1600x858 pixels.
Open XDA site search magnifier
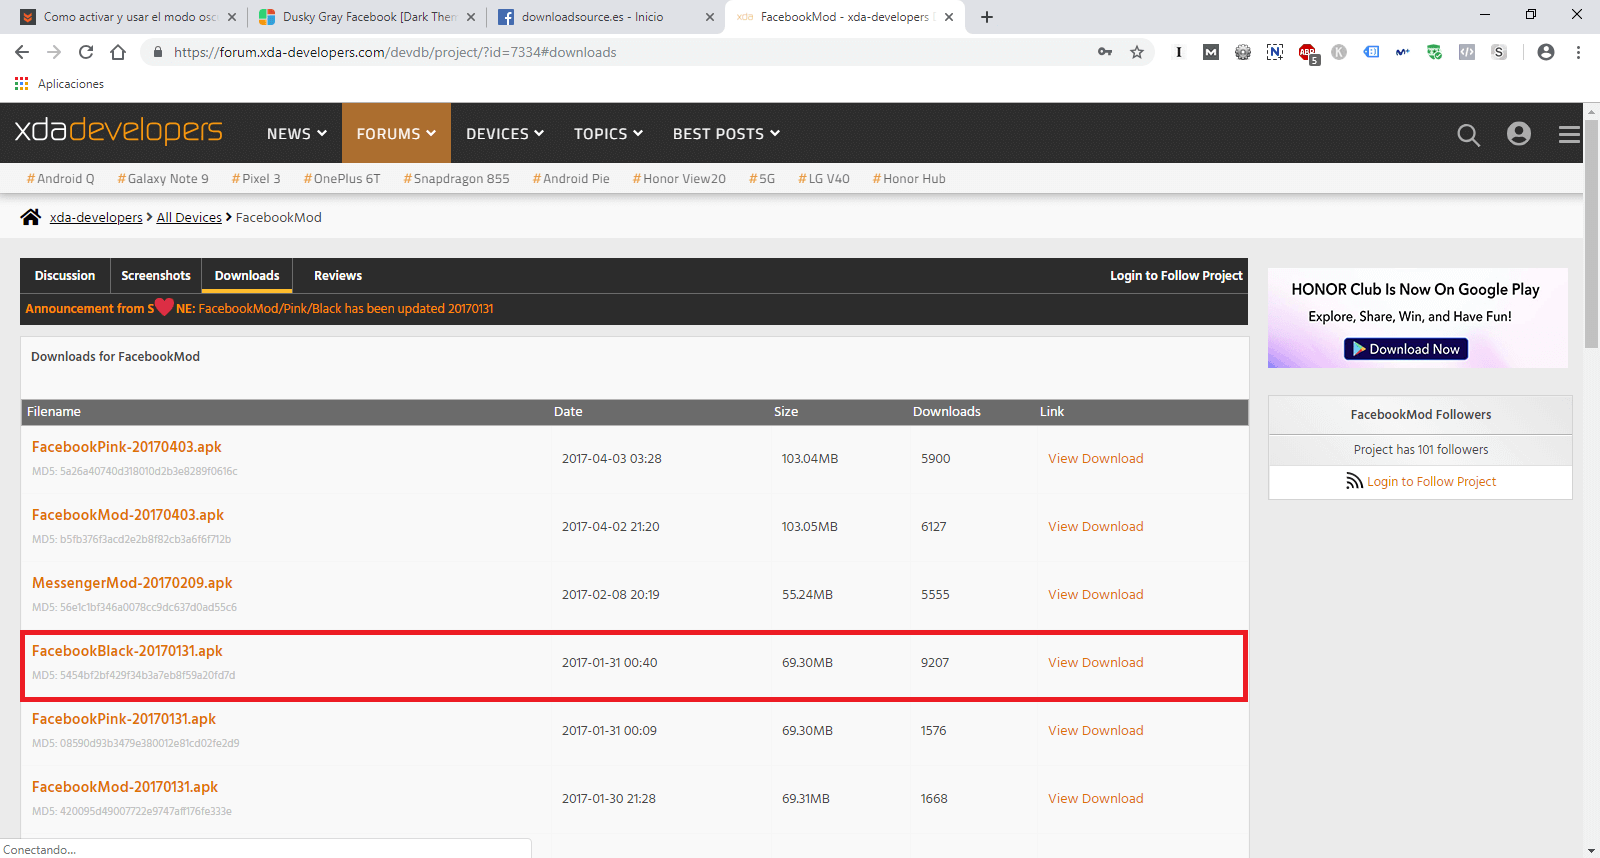click(1468, 134)
